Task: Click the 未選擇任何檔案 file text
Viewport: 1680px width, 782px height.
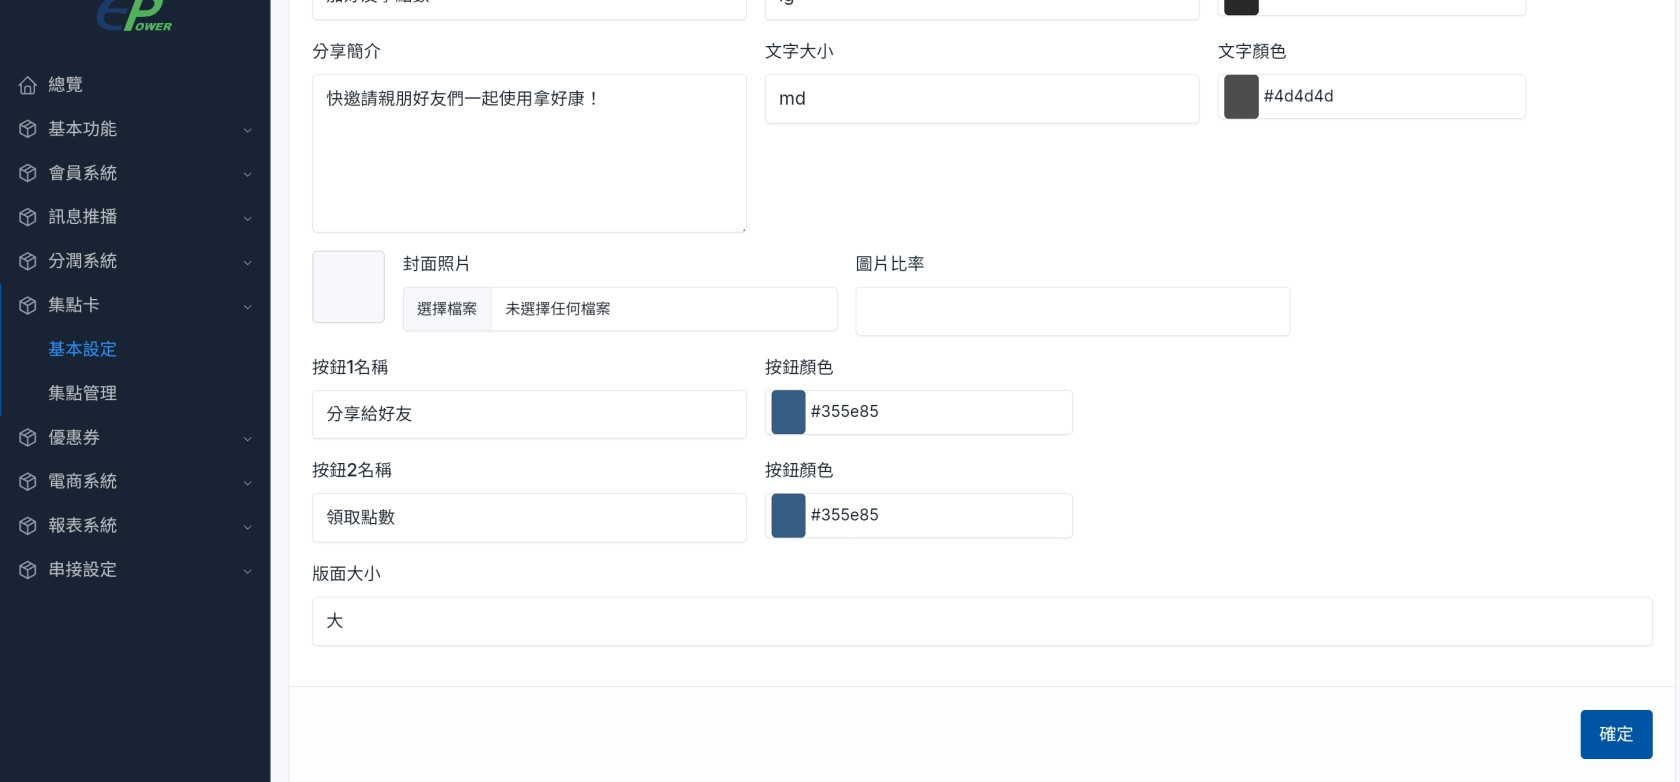Action: (558, 309)
